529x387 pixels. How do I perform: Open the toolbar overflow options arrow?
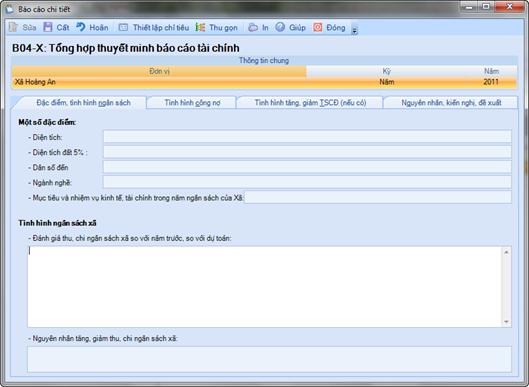[354, 31]
